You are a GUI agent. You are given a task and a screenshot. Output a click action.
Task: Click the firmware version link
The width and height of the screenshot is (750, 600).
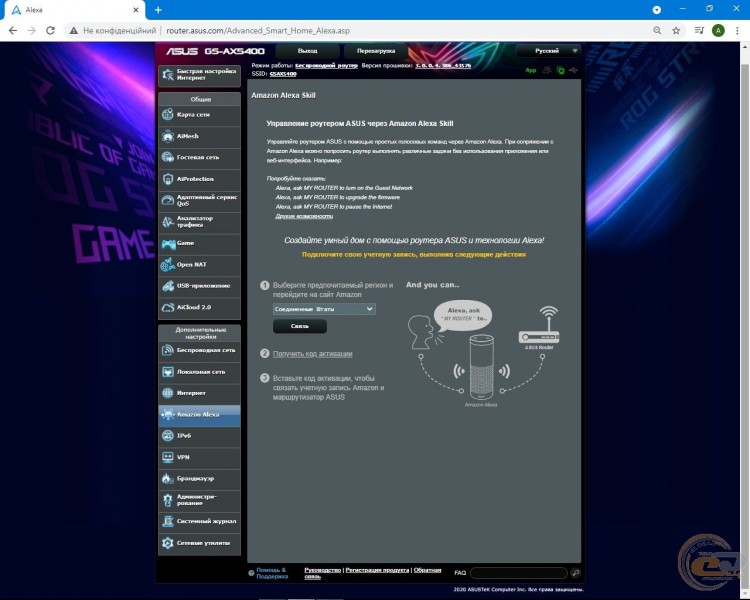443,66
